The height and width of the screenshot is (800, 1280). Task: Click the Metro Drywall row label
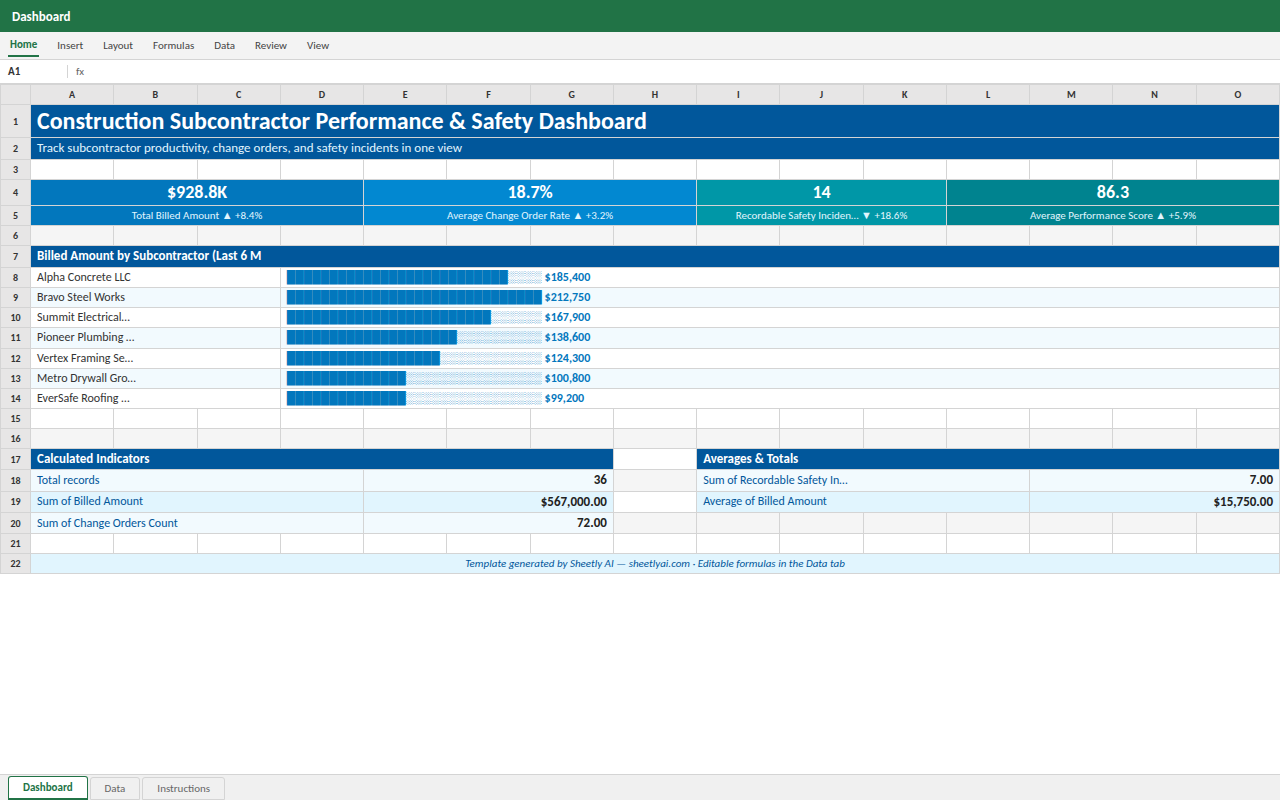[156, 378]
